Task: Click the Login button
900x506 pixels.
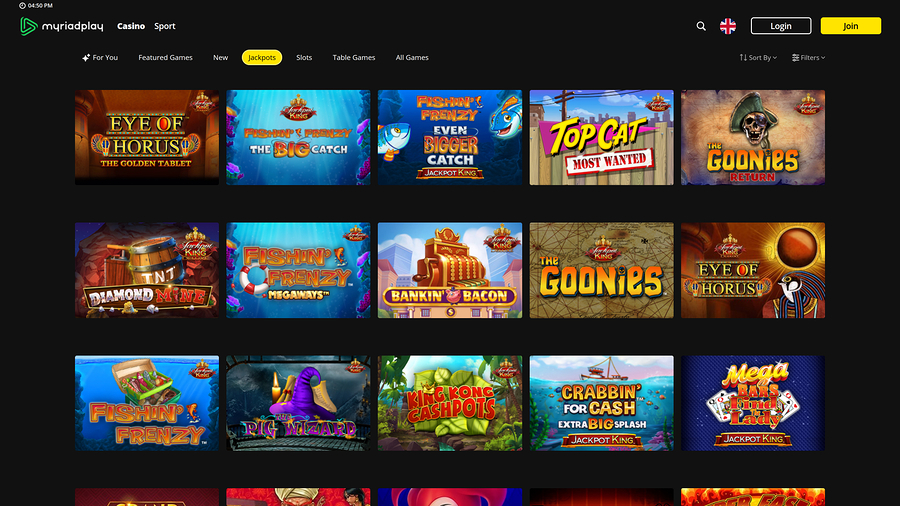Action: point(781,26)
